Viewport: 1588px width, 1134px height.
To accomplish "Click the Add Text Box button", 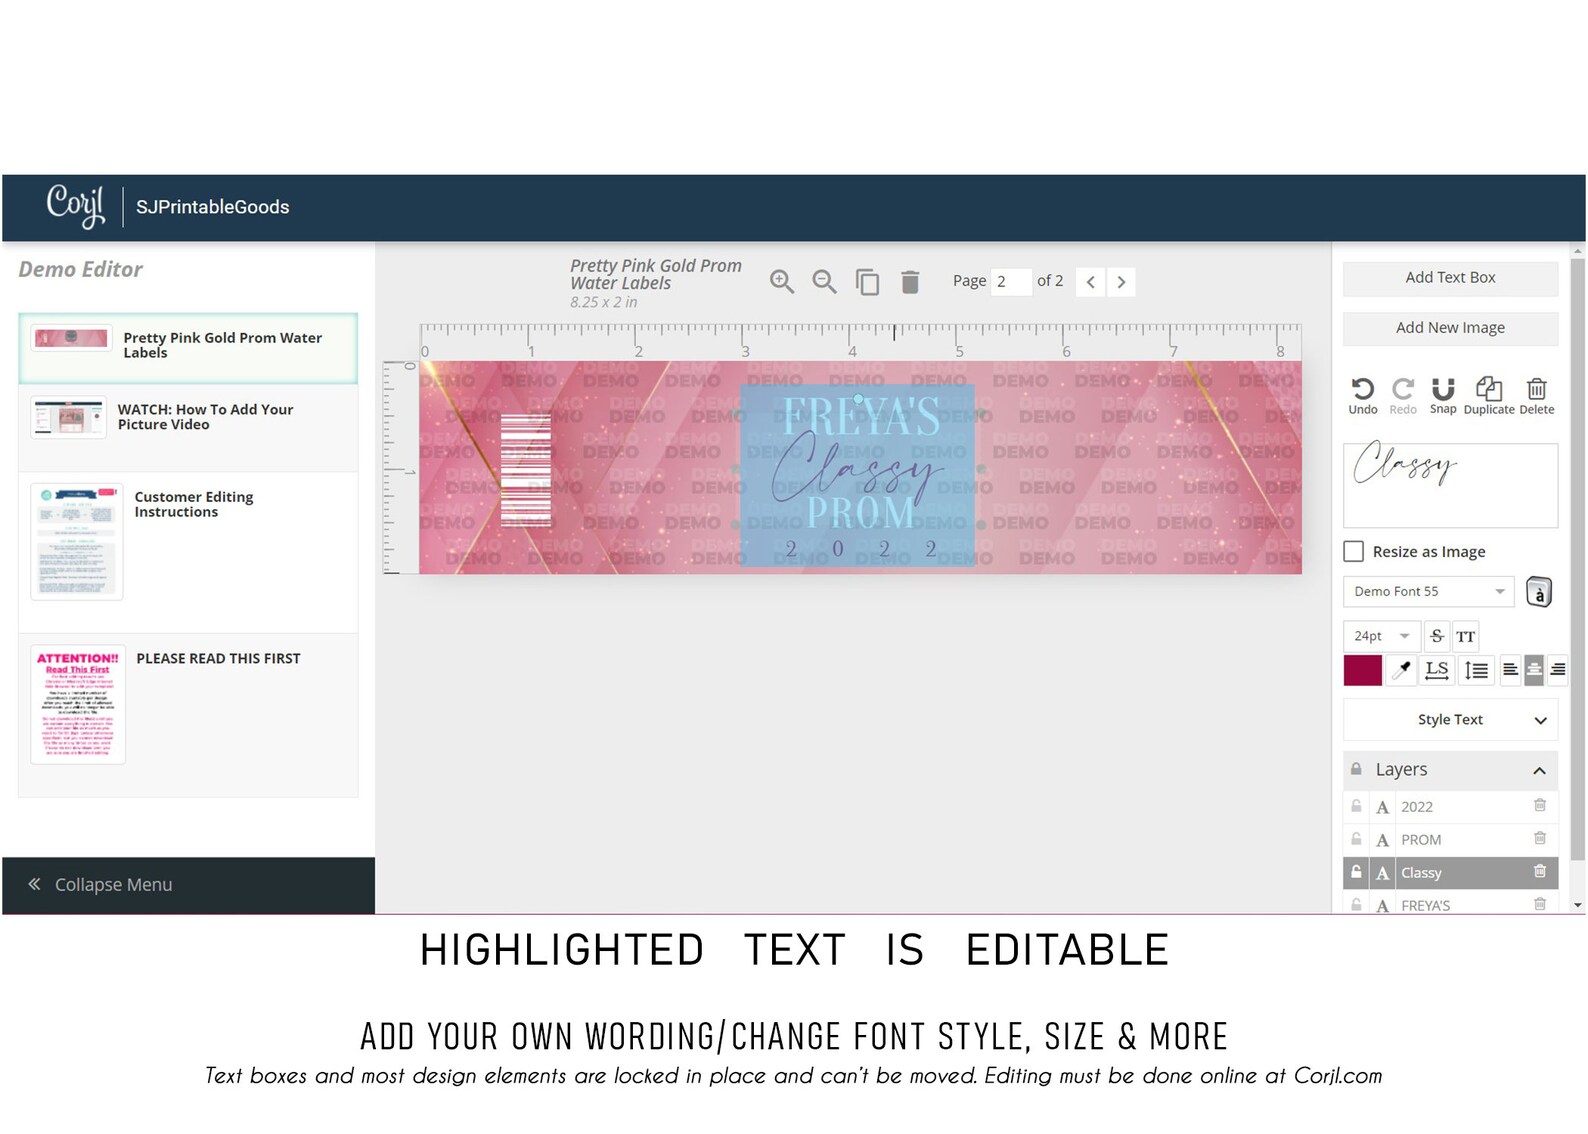I will pyautogui.click(x=1450, y=278).
